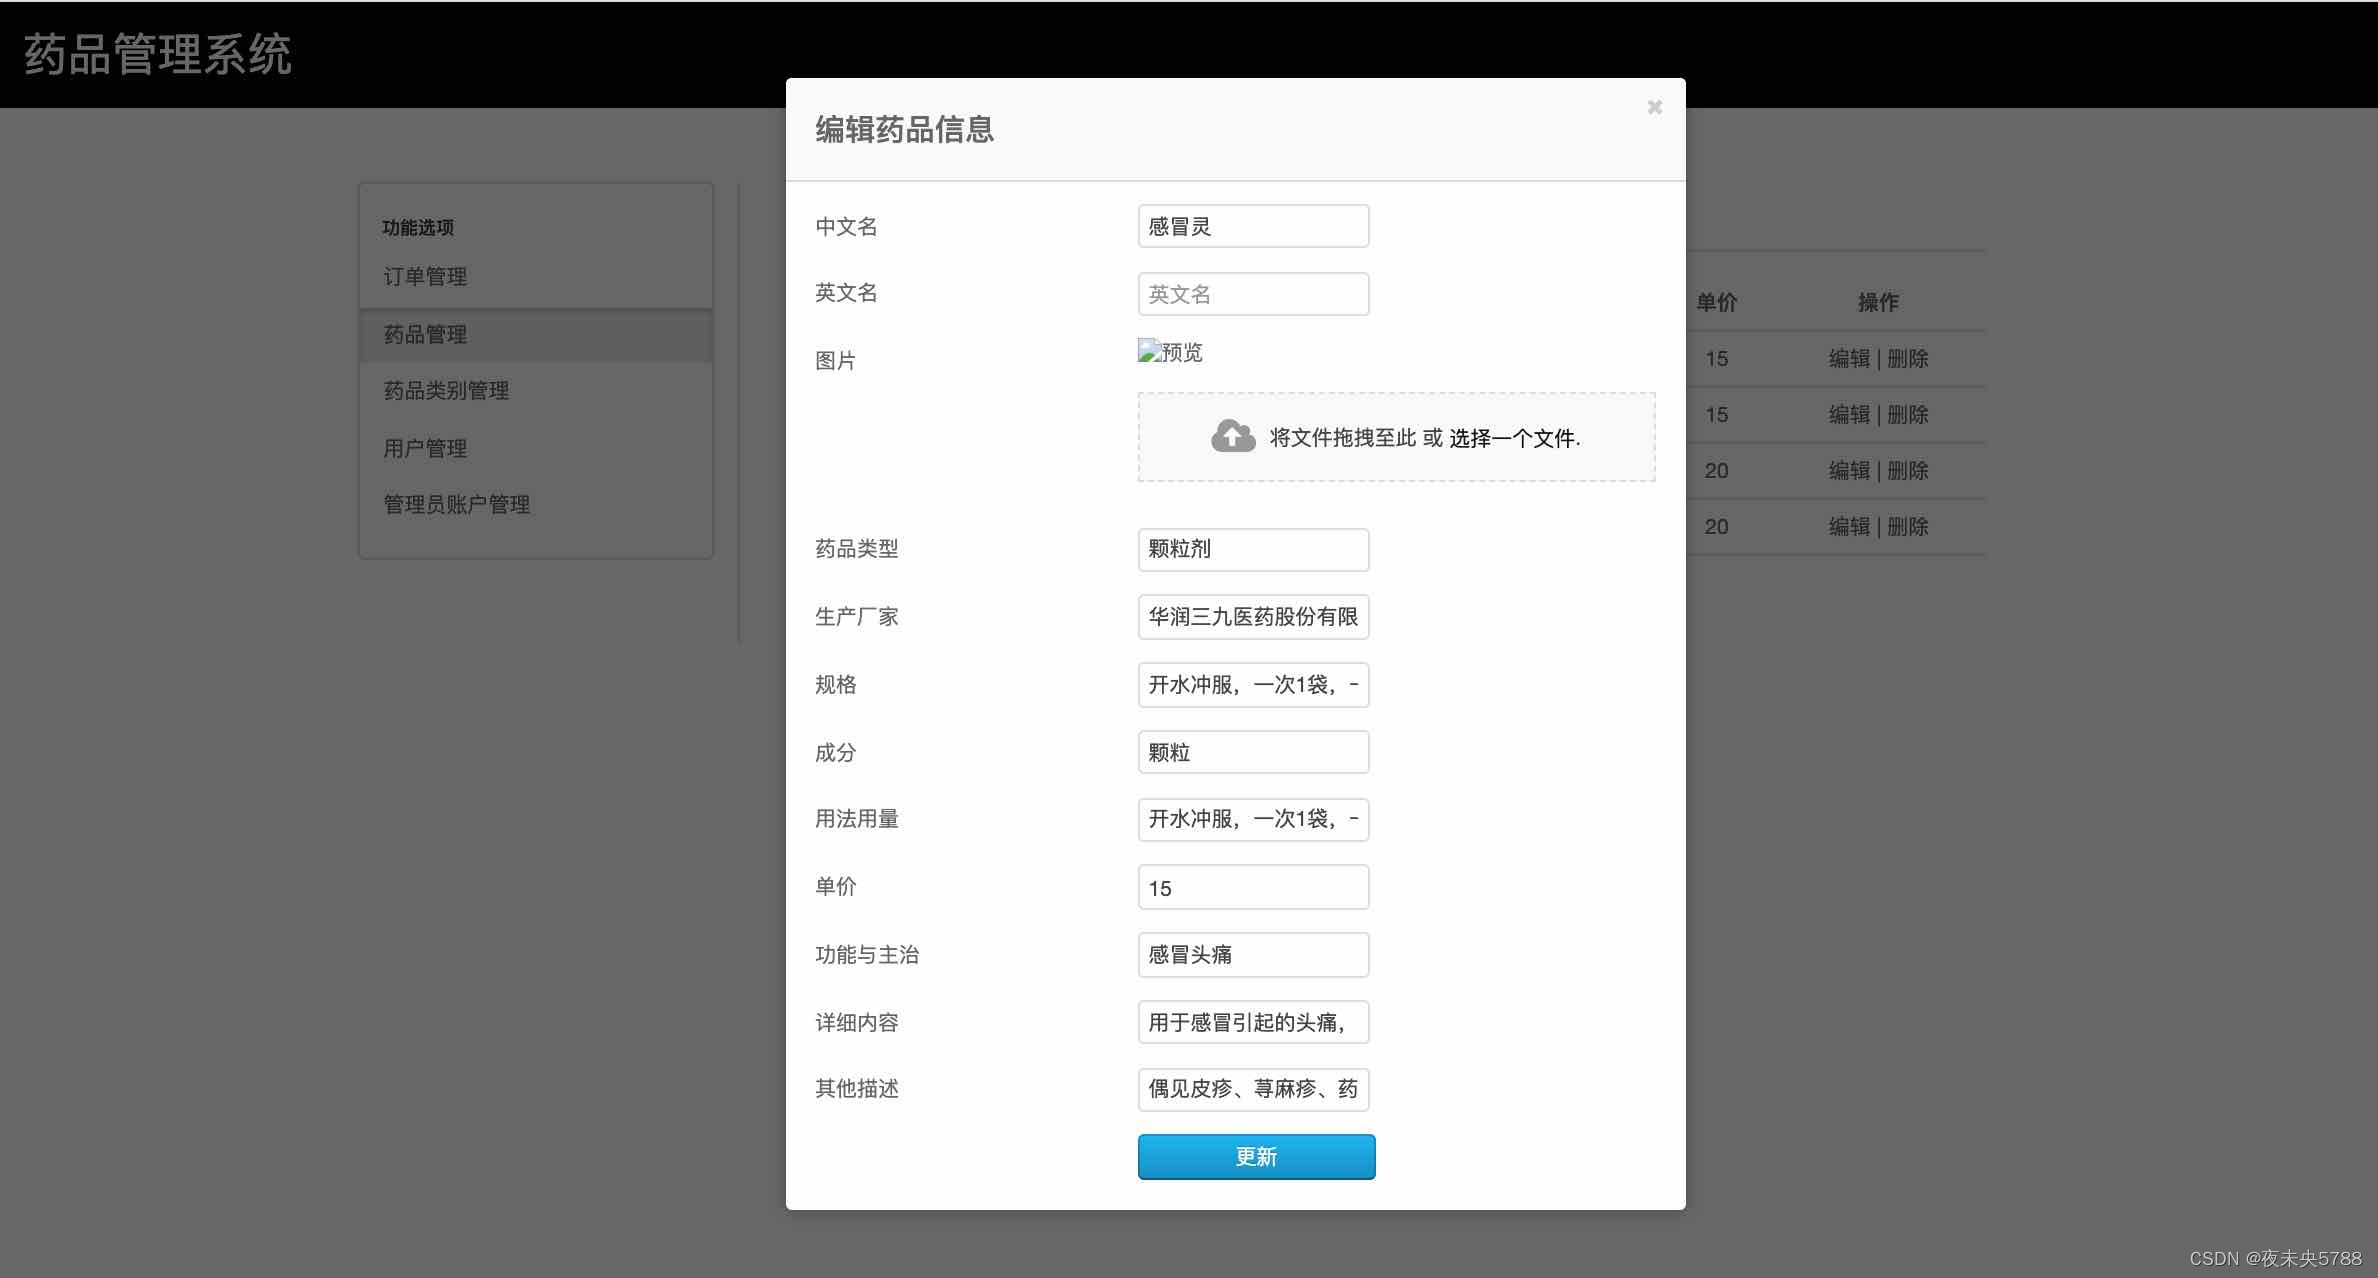Click the 中文名 form label
2378x1278 pixels.
coord(846,227)
